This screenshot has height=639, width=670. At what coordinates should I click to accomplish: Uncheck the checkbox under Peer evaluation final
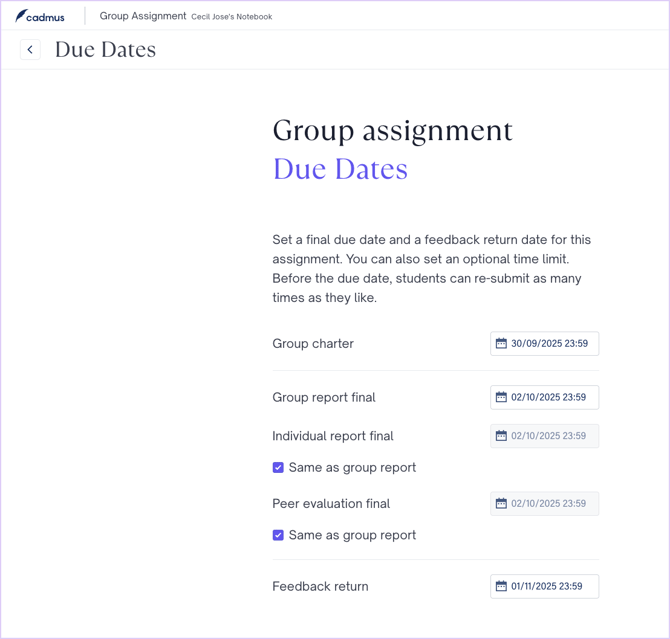click(x=278, y=536)
